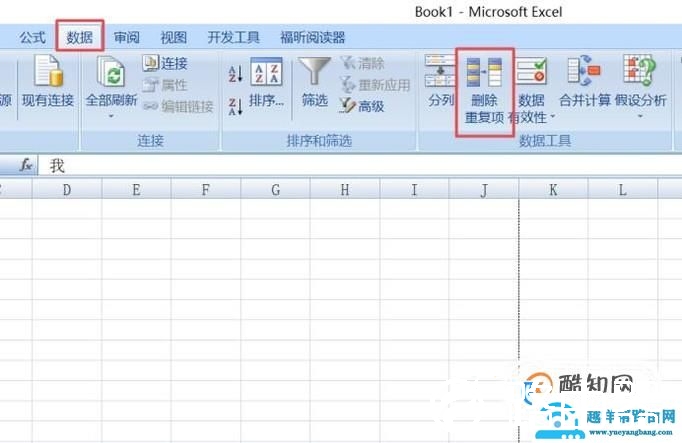Viewport: 682px width, 443px height.
Task: Click the 属性 button
Action: [x=165, y=85]
